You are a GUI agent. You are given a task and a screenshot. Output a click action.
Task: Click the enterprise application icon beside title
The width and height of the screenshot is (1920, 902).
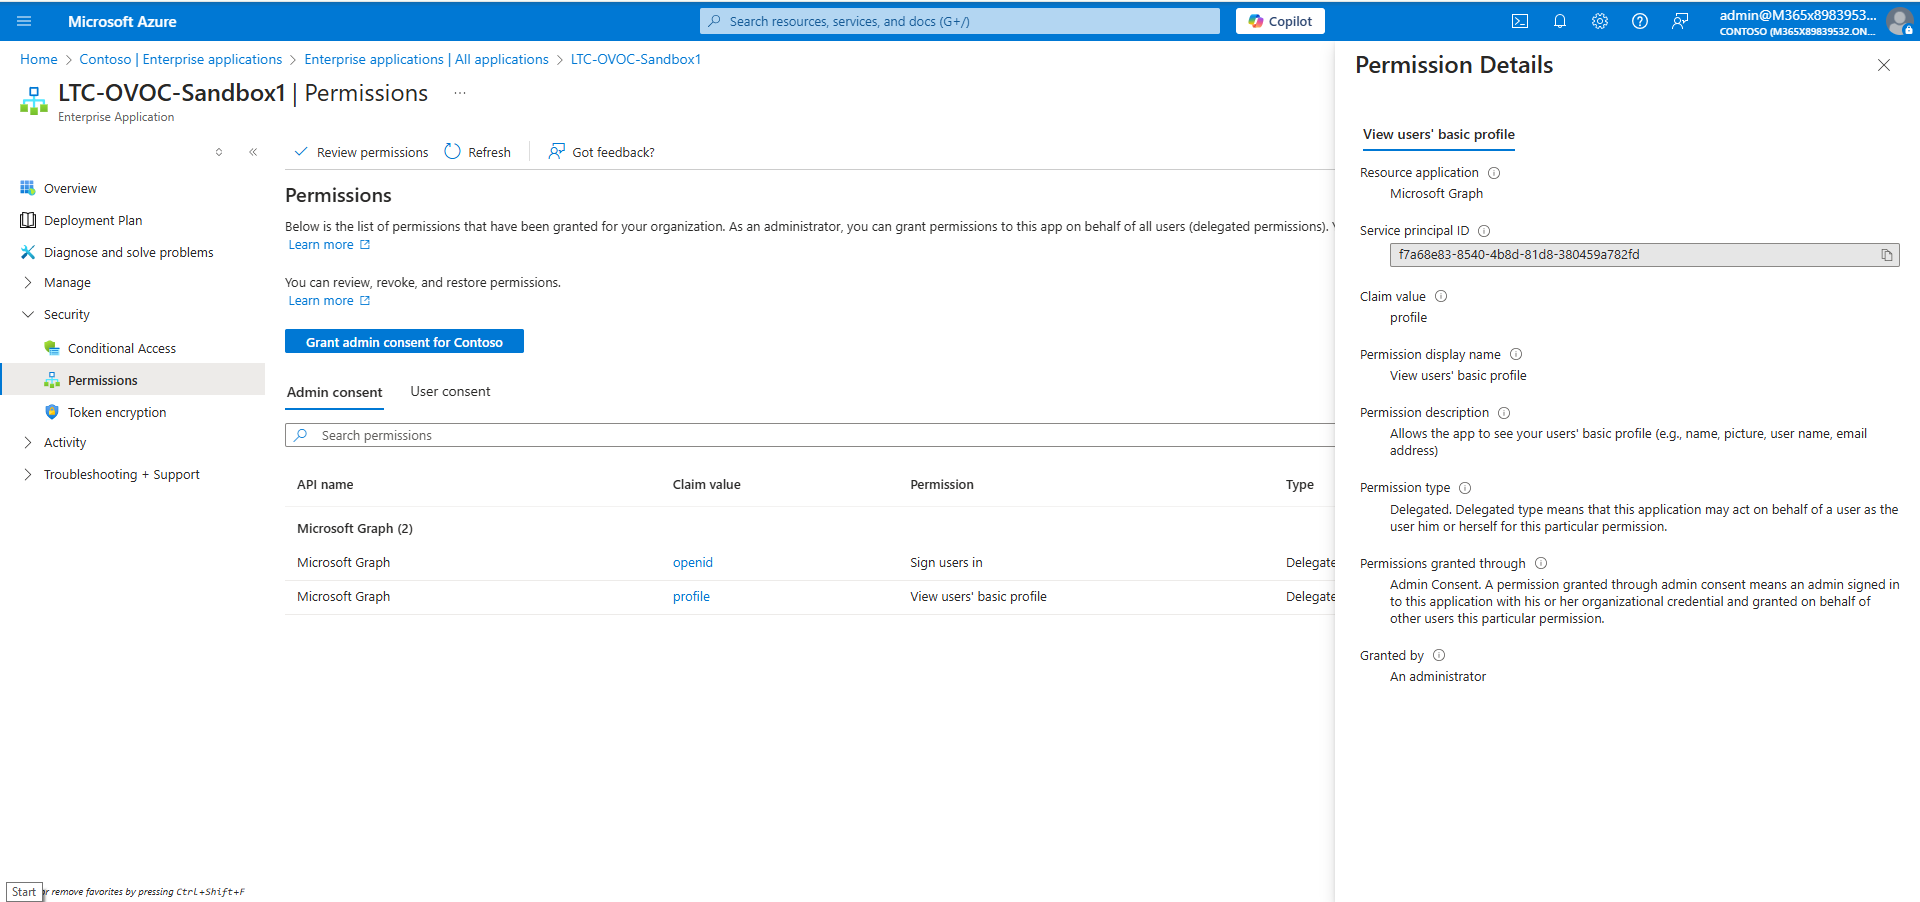tap(34, 101)
